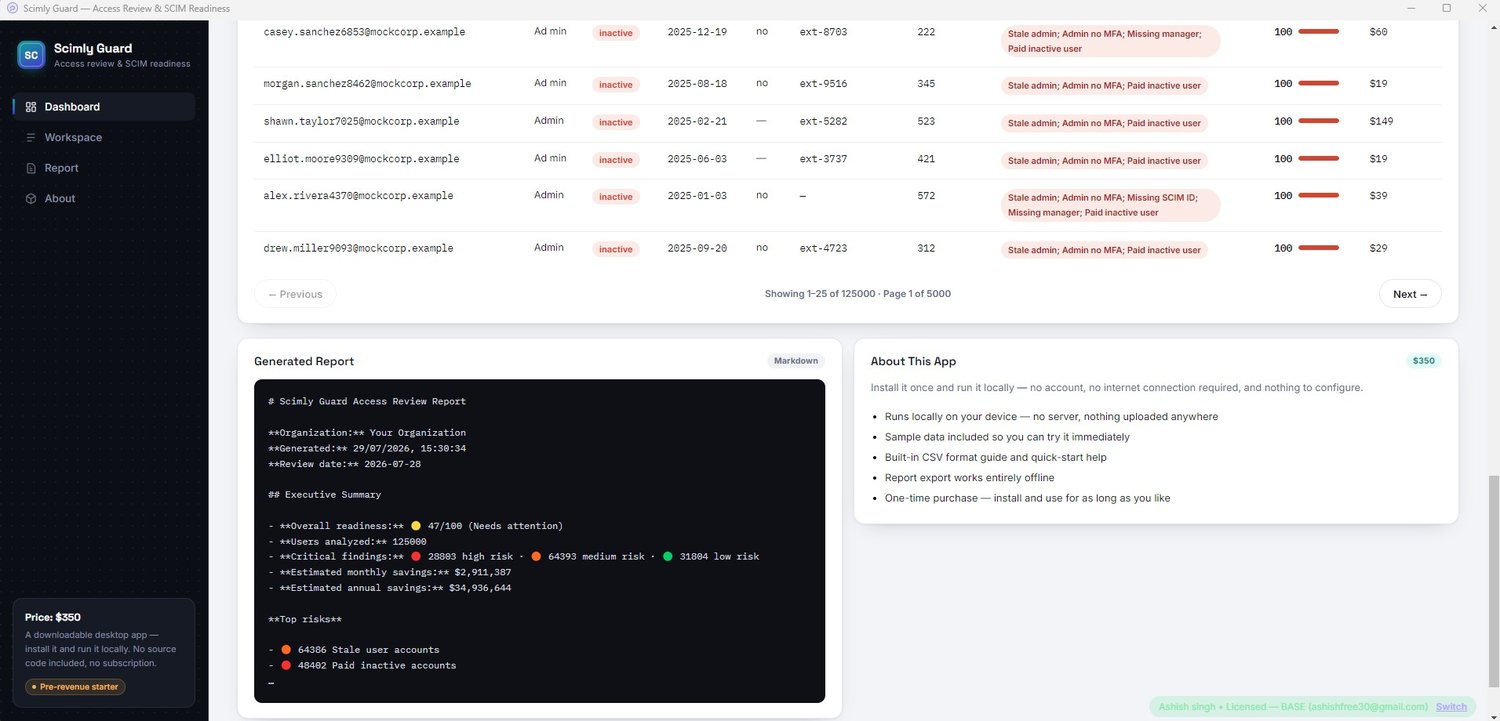1500x721 pixels.
Task: Click Switch license link
Action: [1451, 706]
